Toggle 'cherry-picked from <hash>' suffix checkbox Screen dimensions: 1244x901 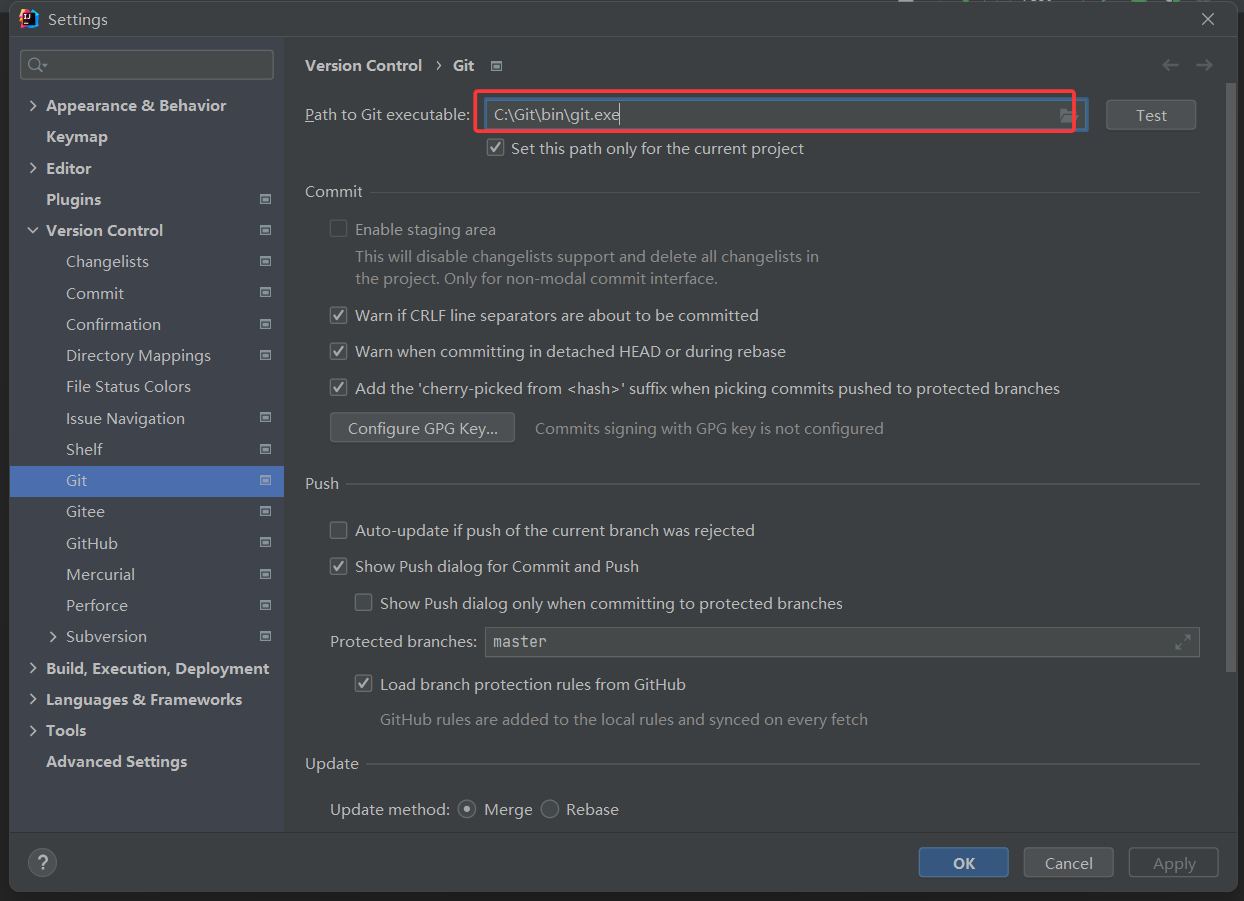coord(339,388)
